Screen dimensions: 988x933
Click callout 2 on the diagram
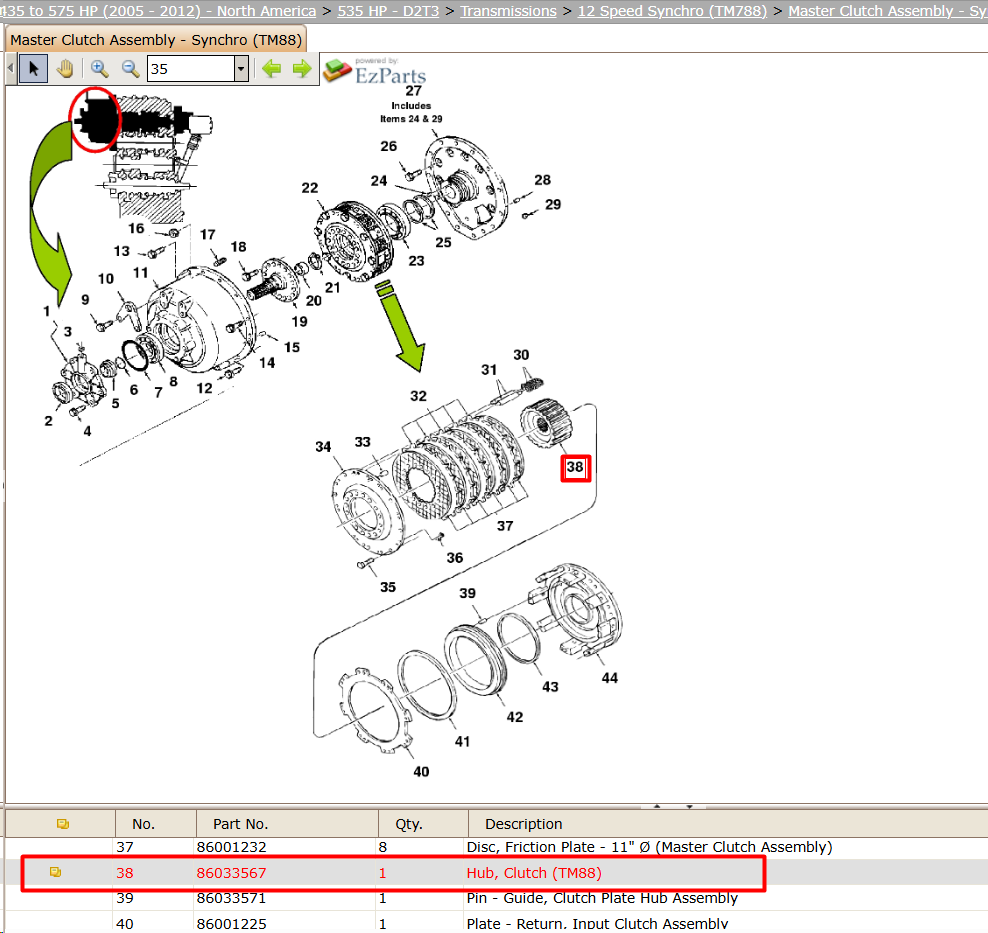[x=49, y=421]
